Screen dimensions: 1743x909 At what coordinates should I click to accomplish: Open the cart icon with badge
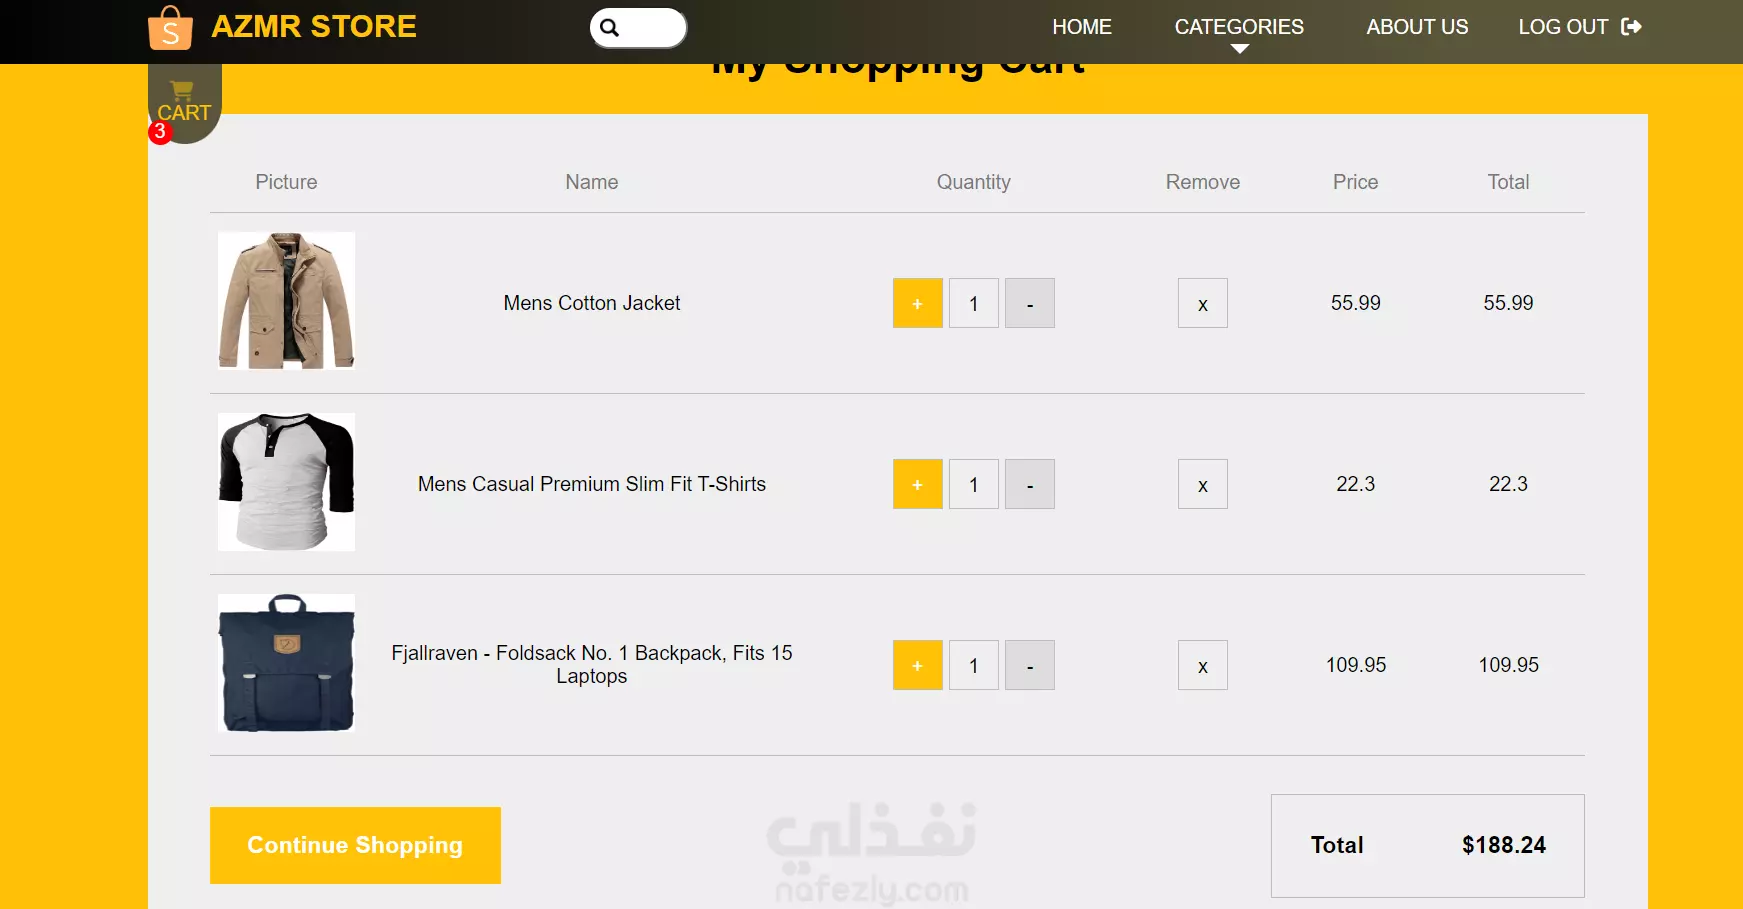[184, 103]
